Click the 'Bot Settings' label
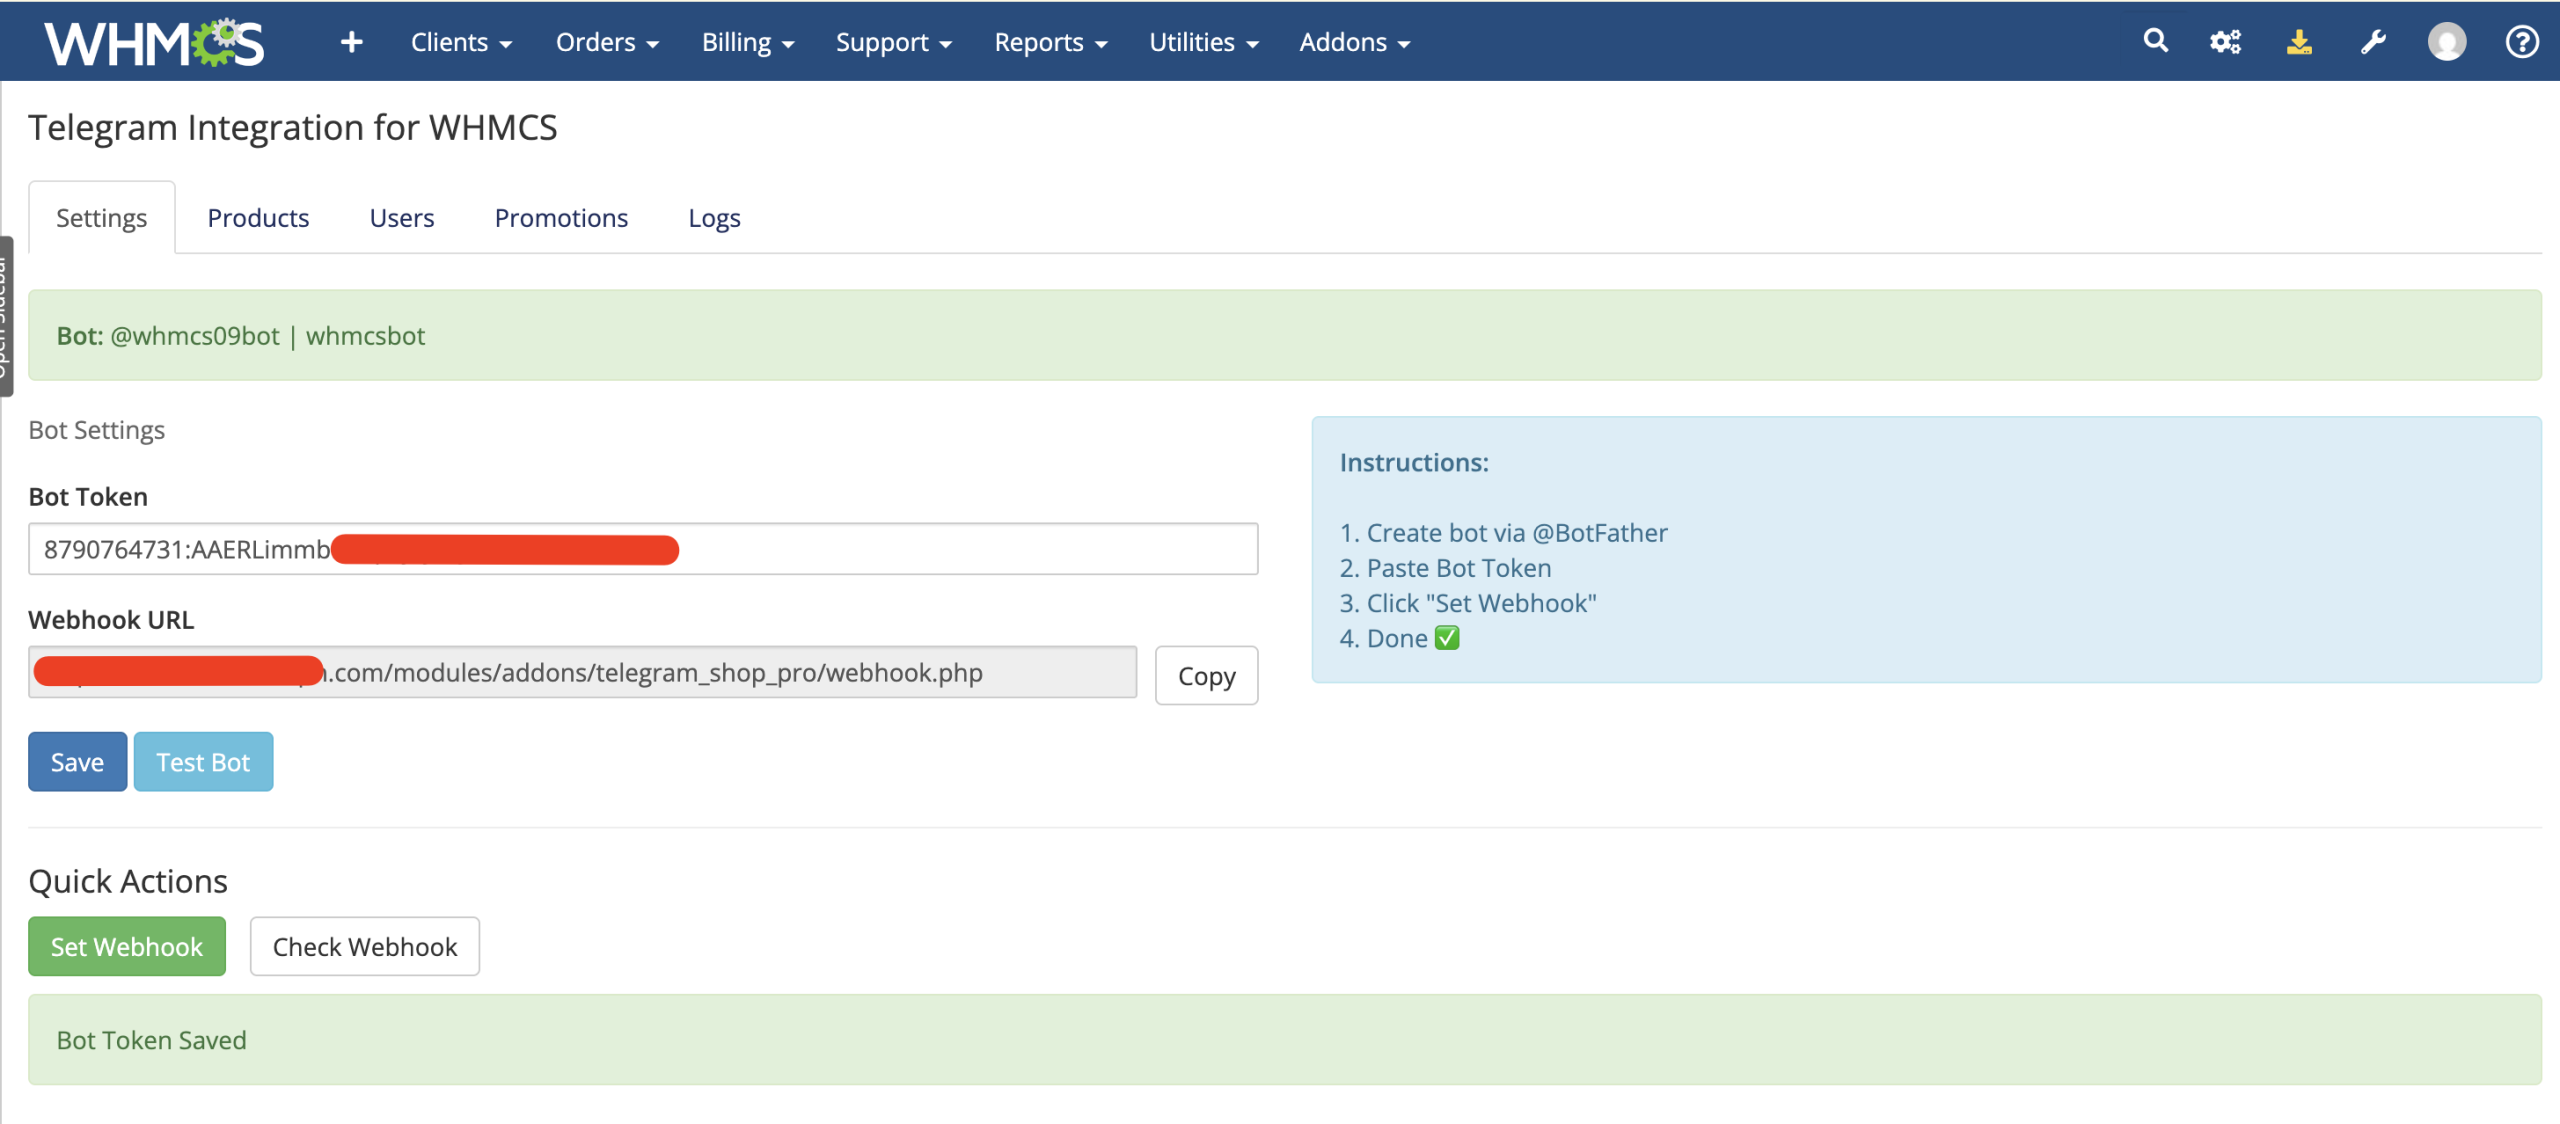2560x1124 pixels. pyautogui.click(x=97, y=430)
